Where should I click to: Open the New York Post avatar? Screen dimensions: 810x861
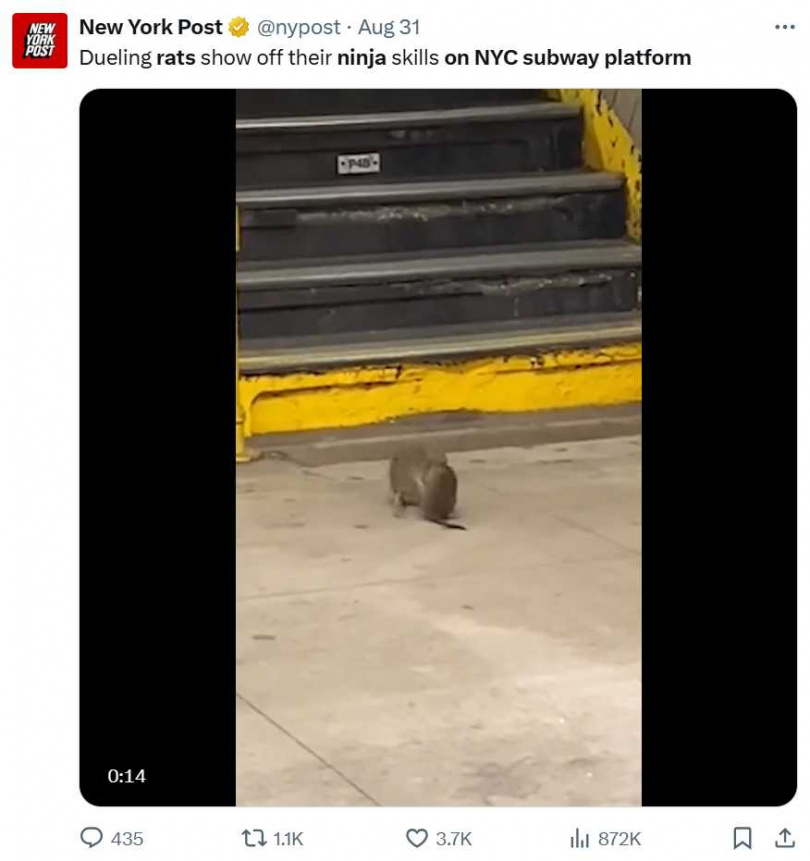40,41
